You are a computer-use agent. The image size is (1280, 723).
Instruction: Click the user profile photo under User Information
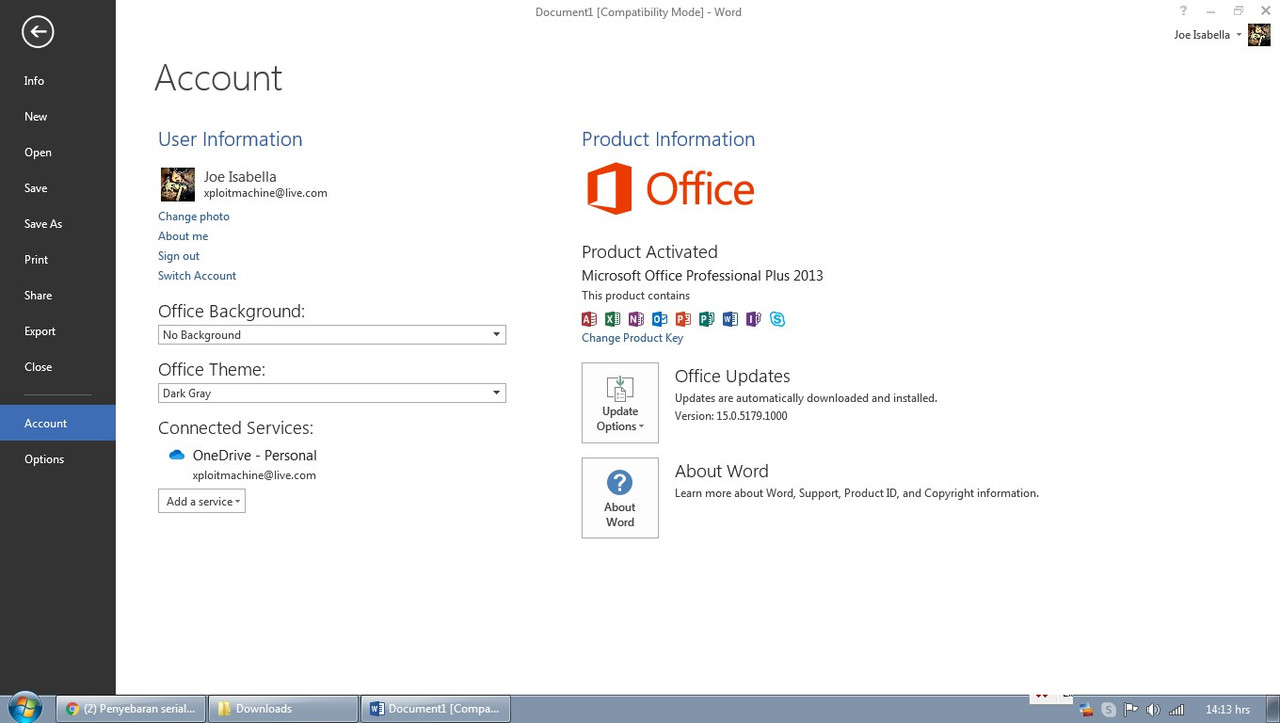(178, 184)
